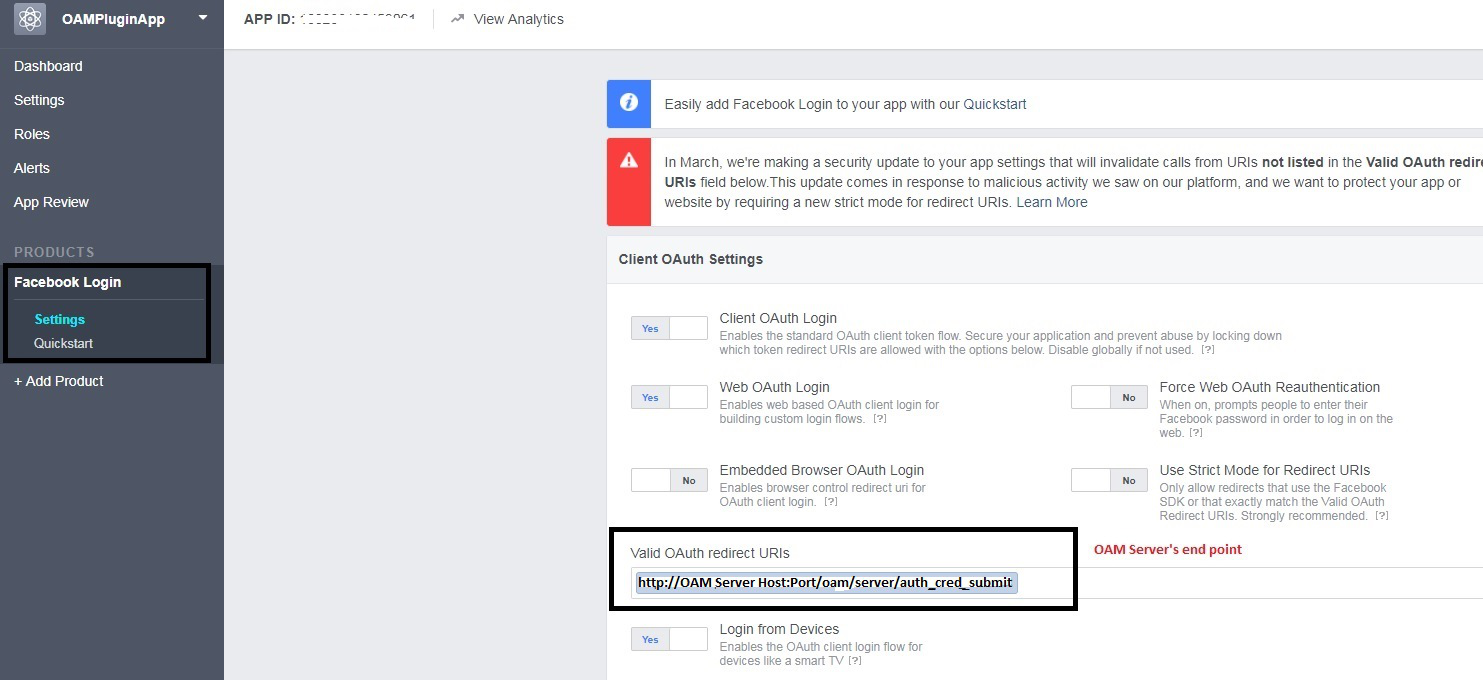Image resolution: width=1483 pixels, height=680 pixels.
Task: Click the APP ID label text
Action: tap(269, 19)
